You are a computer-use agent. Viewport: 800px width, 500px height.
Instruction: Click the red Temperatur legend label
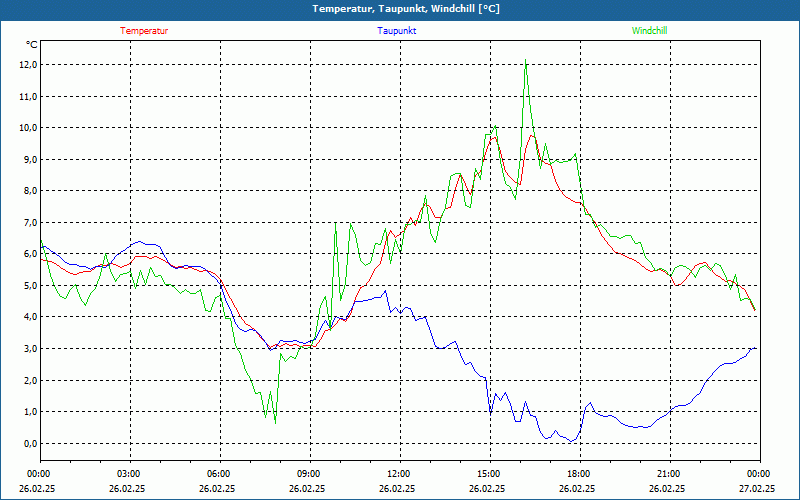(144, 30)
